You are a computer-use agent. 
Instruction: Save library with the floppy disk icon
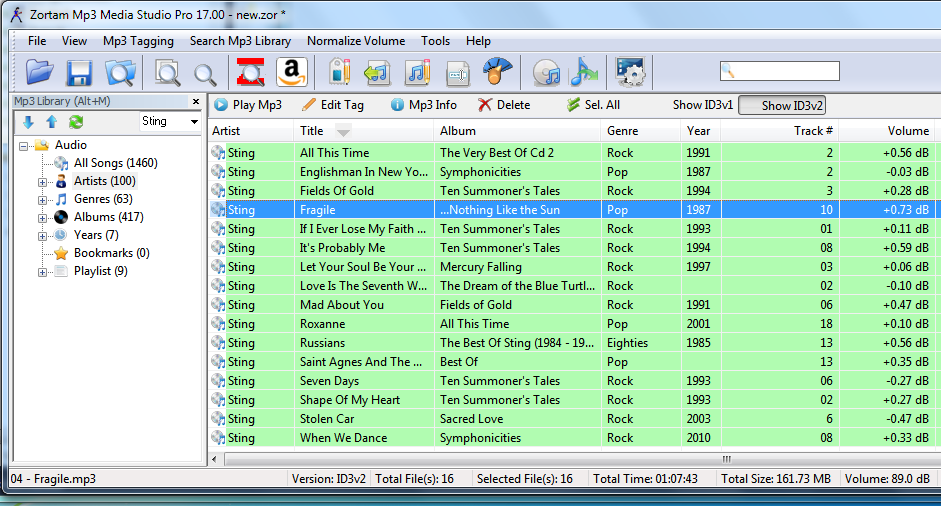[x=79, y=73]
